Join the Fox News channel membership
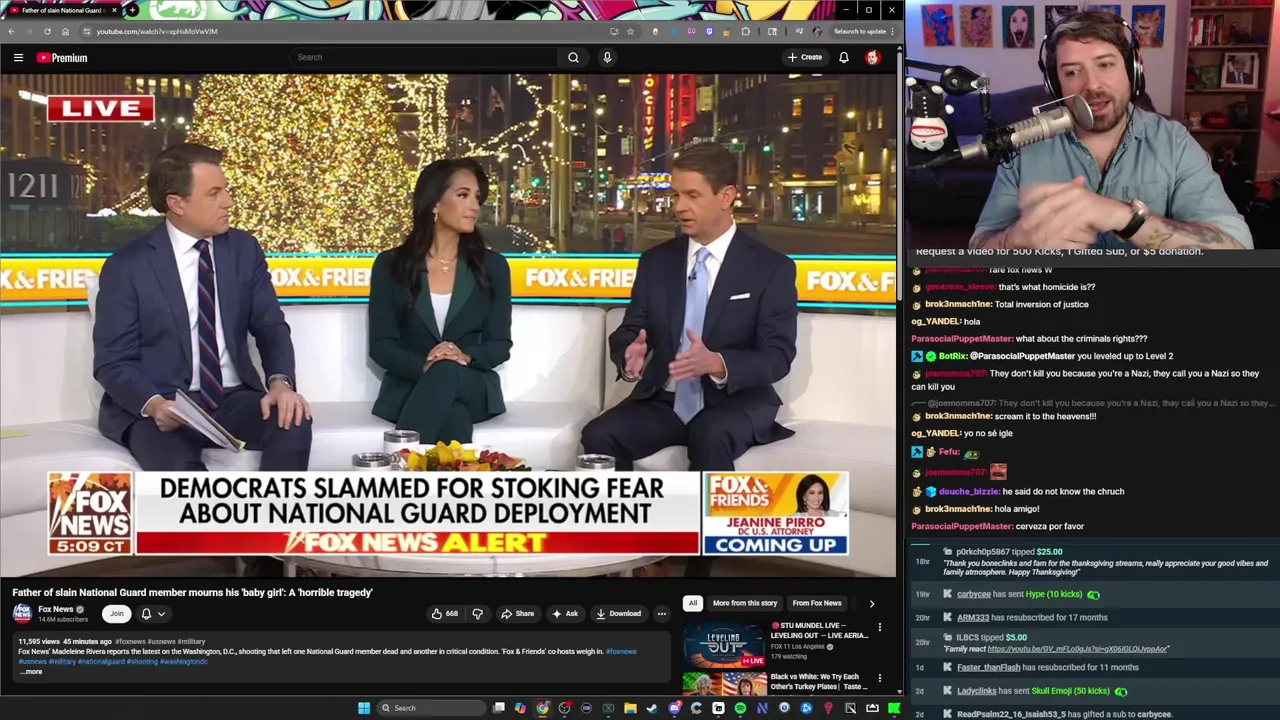The height and width of the screenshot is (720, 1280). click(x=117, y=614)
